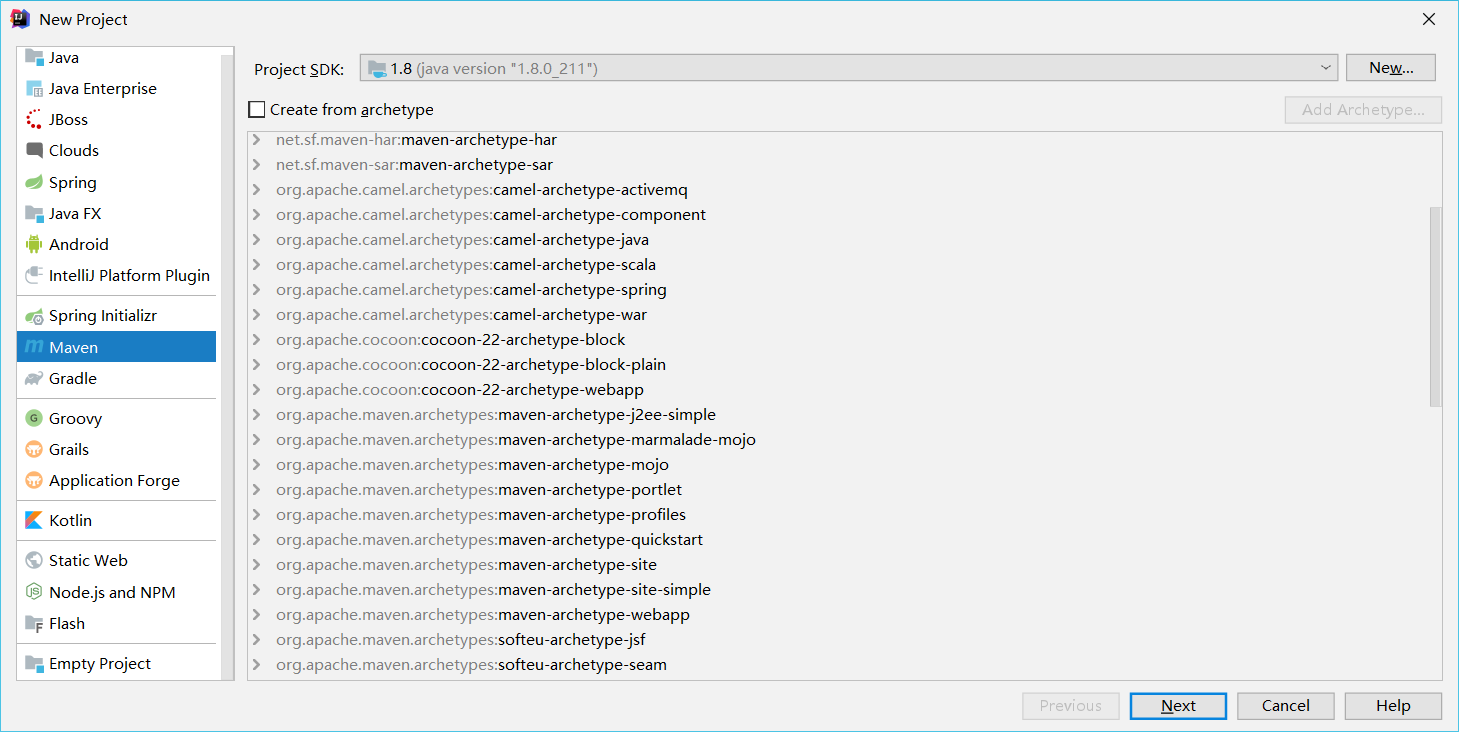Image resolution: width=1459 pixels, height=732 pixels.
Task: Choose Gradle project type
Action: pyautogui.click(x=116, y=378)
